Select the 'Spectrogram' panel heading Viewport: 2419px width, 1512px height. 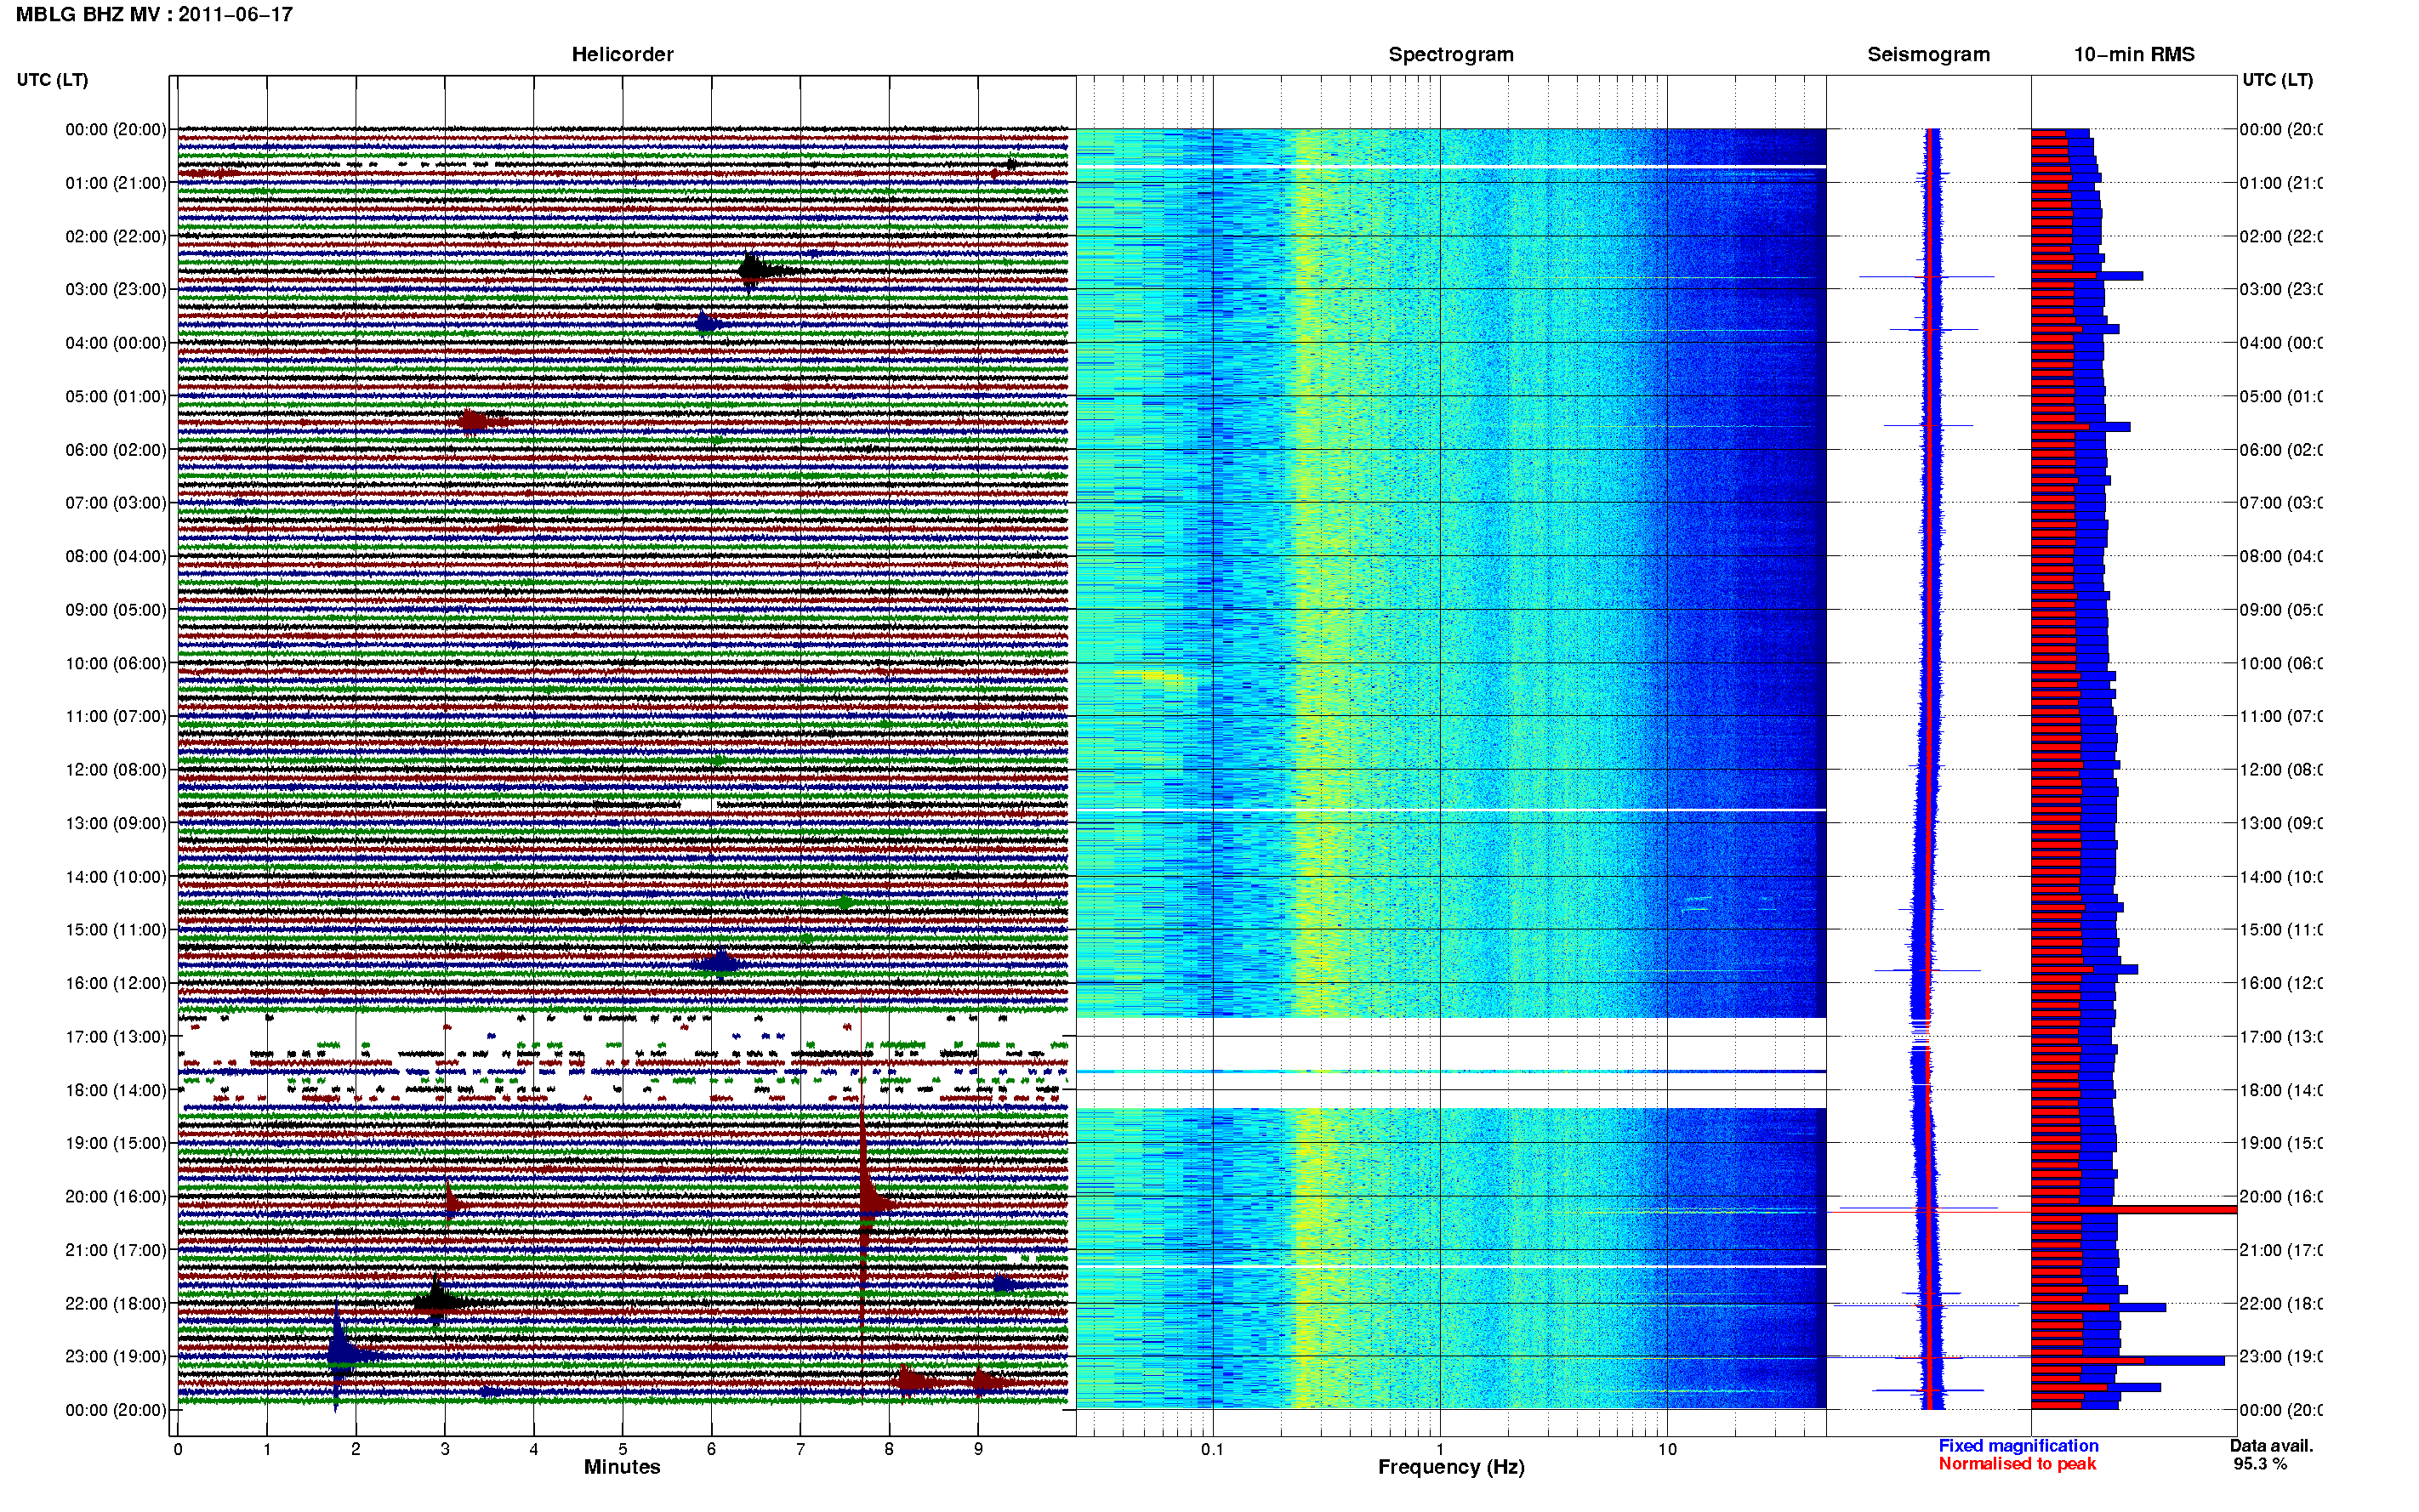click(x=1450, y=54)
